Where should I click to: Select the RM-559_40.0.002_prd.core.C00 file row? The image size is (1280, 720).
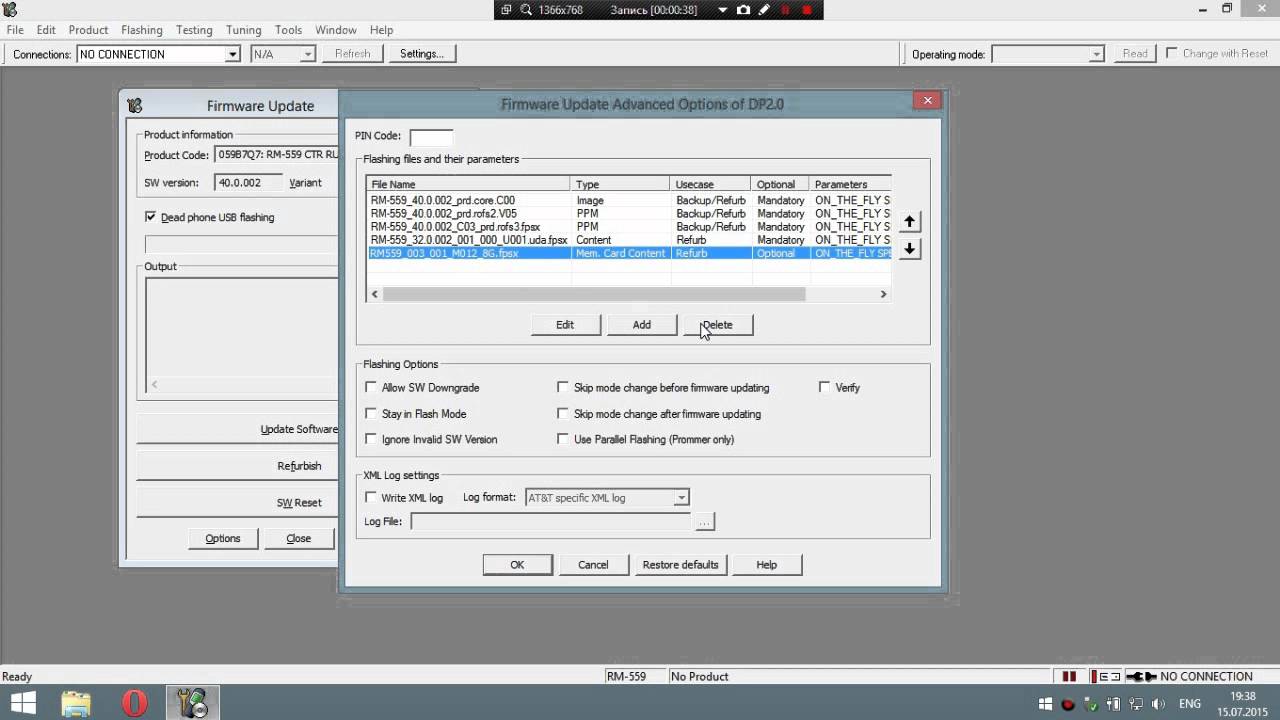pyautogui.click(x=628, y=200)
